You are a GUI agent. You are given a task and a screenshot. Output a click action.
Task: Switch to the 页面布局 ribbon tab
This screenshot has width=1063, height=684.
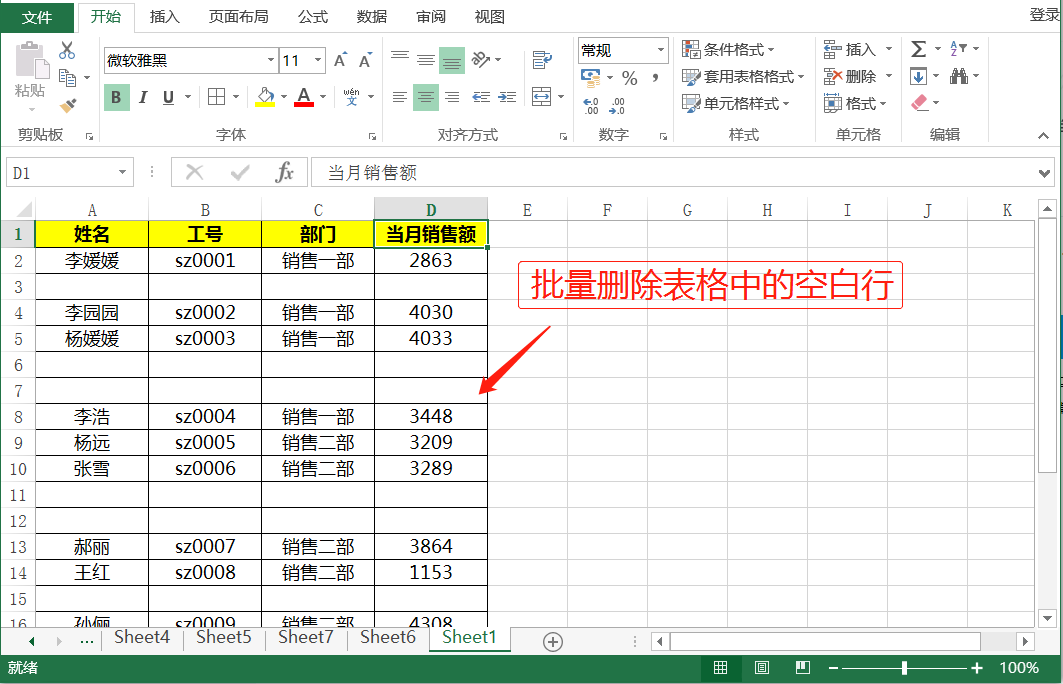point(238,17)
